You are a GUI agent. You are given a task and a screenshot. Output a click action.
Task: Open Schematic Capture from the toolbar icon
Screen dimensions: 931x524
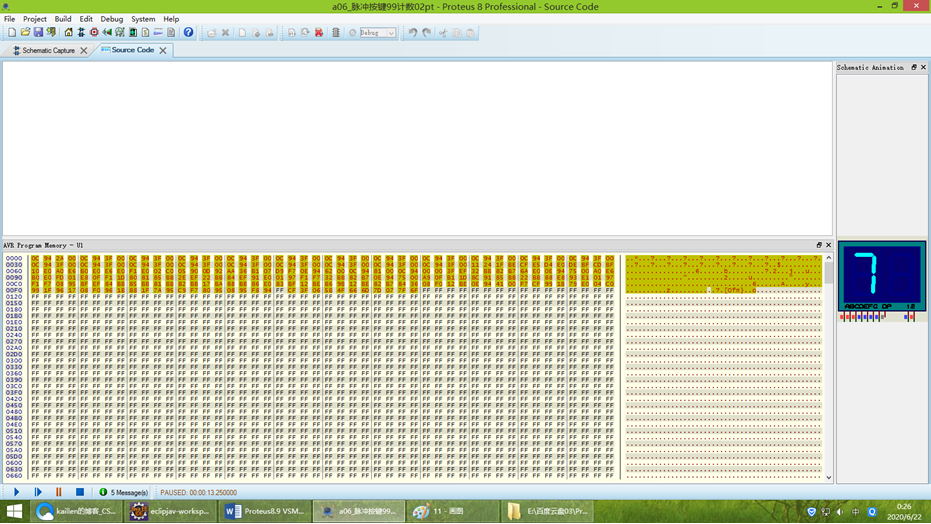pos(81,33)
